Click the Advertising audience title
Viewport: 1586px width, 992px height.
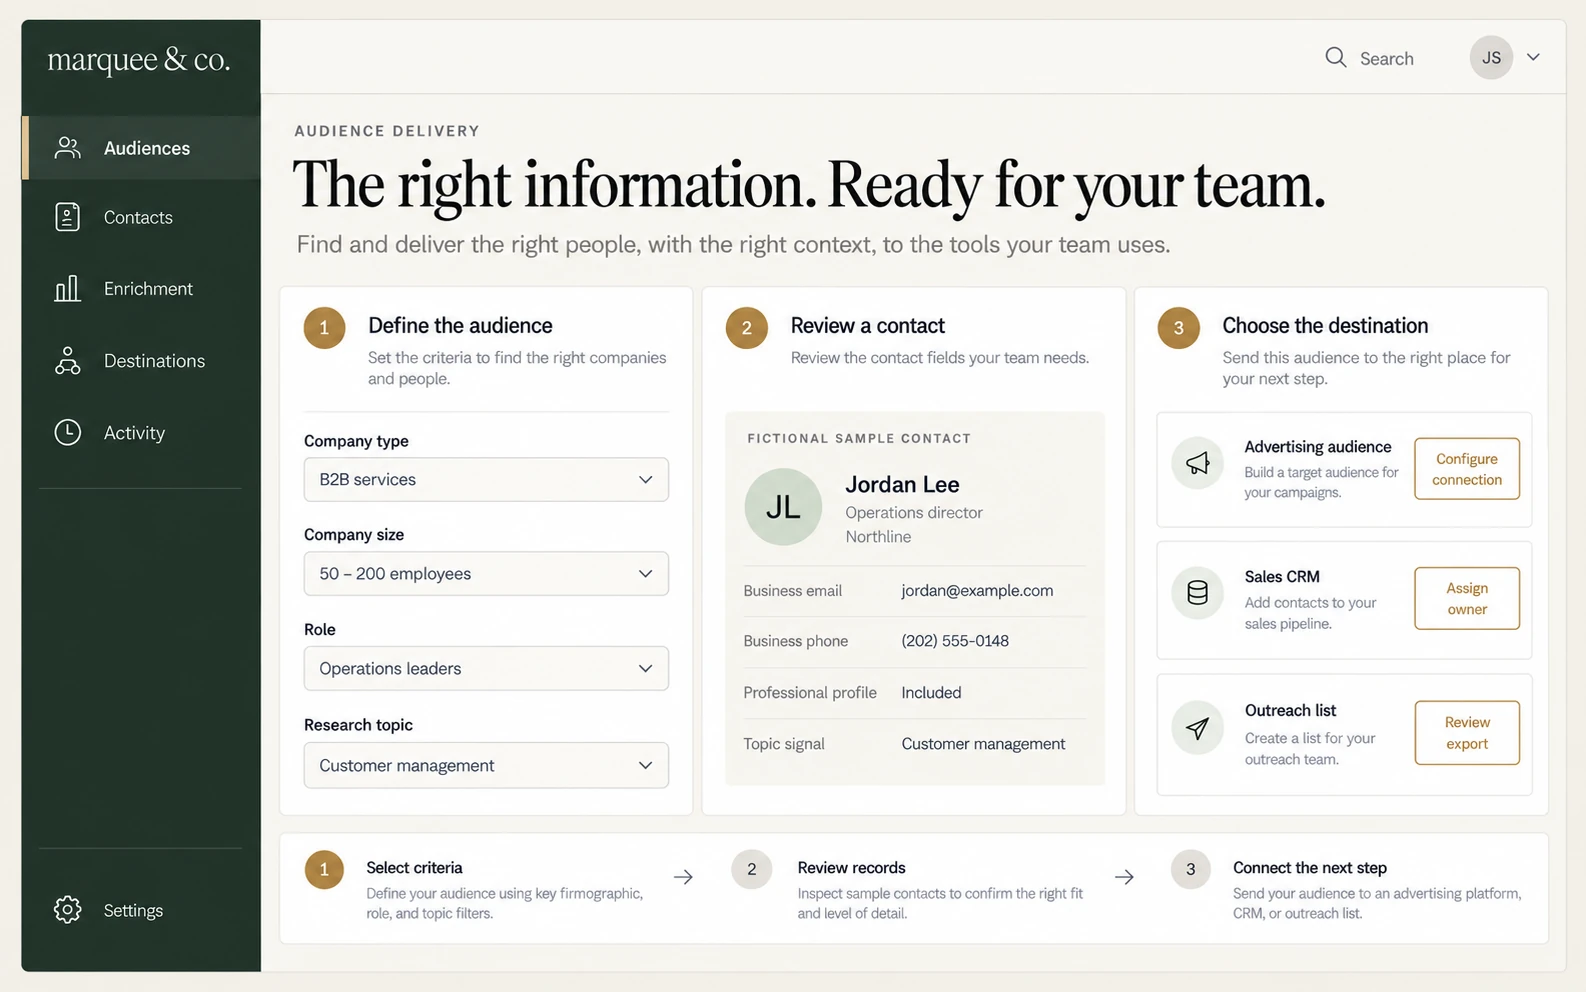coord(1318,447)
